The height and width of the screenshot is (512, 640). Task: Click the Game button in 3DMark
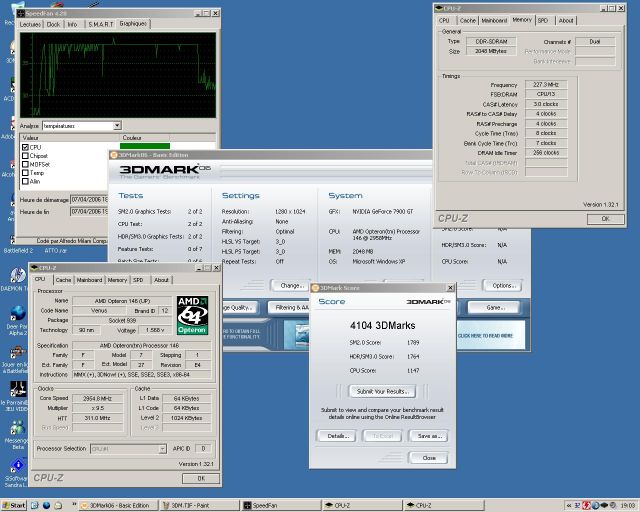[x=493, y=307]
